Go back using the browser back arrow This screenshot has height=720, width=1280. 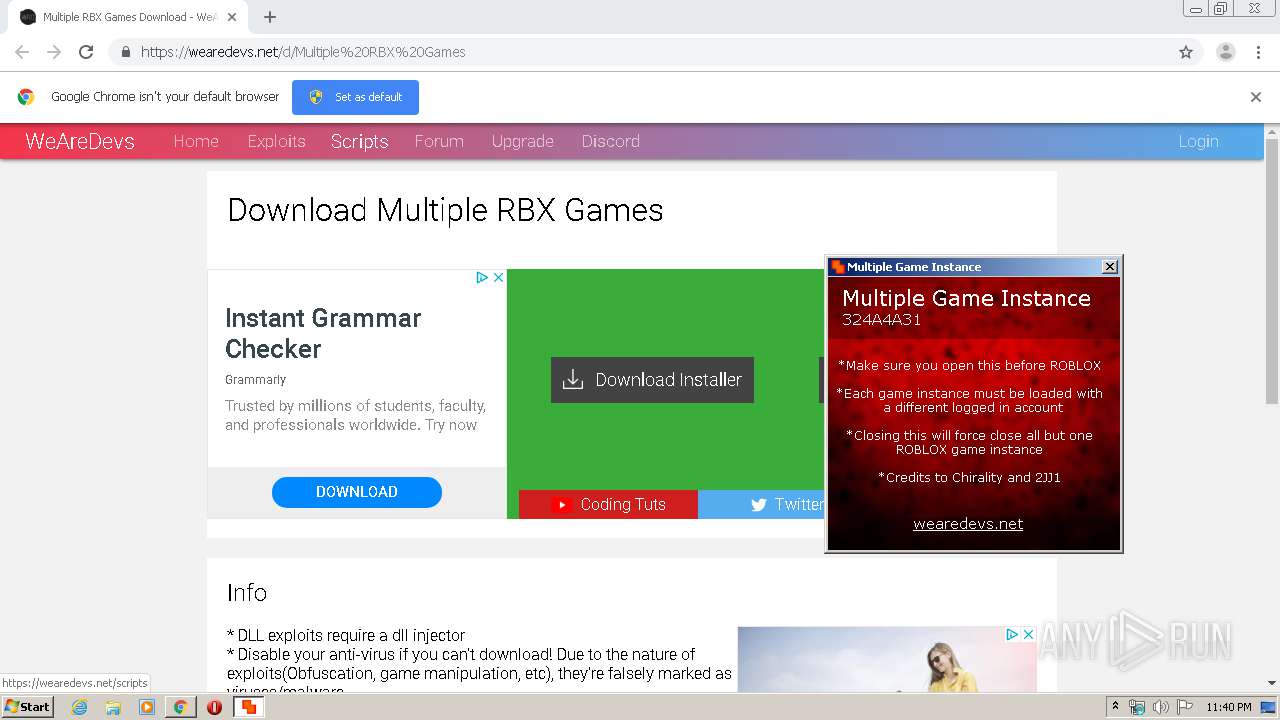coord(22,52)
